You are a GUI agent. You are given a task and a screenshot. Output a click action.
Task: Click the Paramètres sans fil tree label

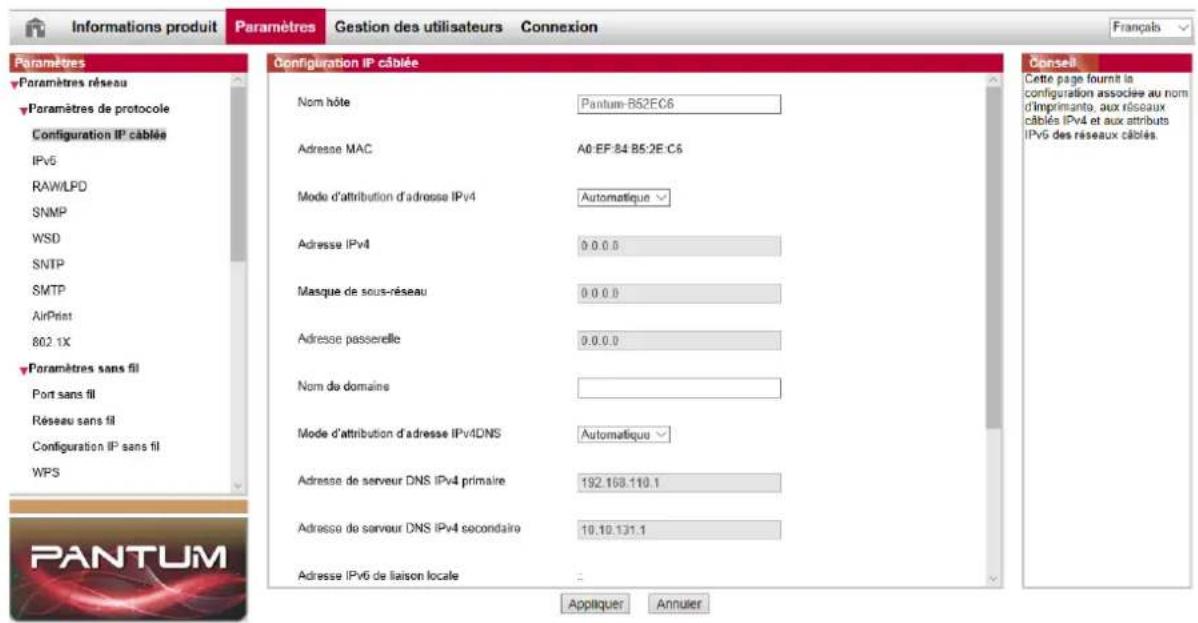coord(84,368)
